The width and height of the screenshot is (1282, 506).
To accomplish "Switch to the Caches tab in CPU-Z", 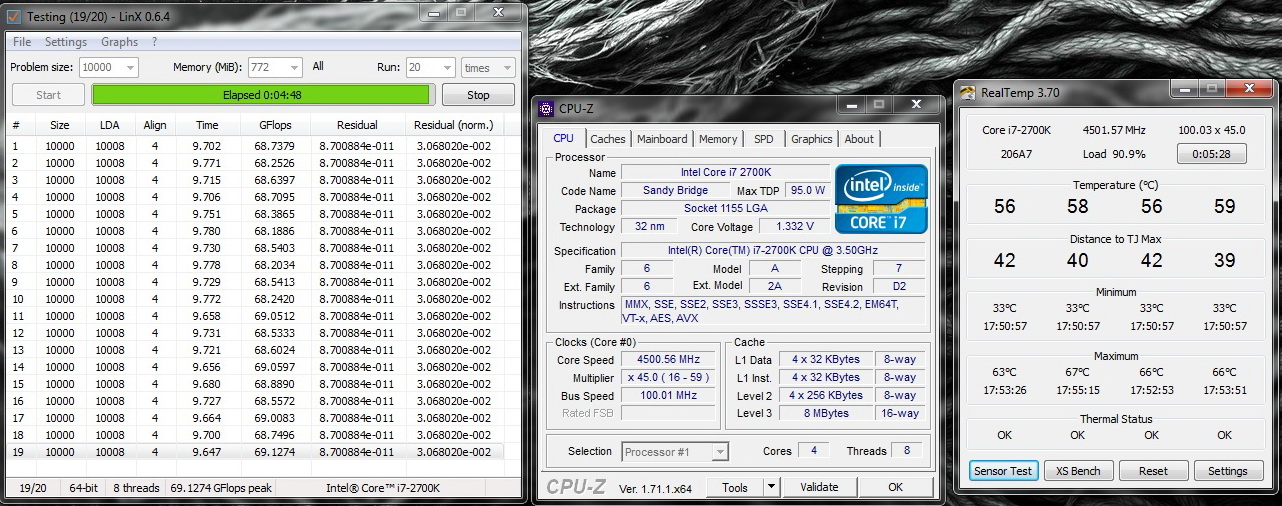I will click(607, 139).
